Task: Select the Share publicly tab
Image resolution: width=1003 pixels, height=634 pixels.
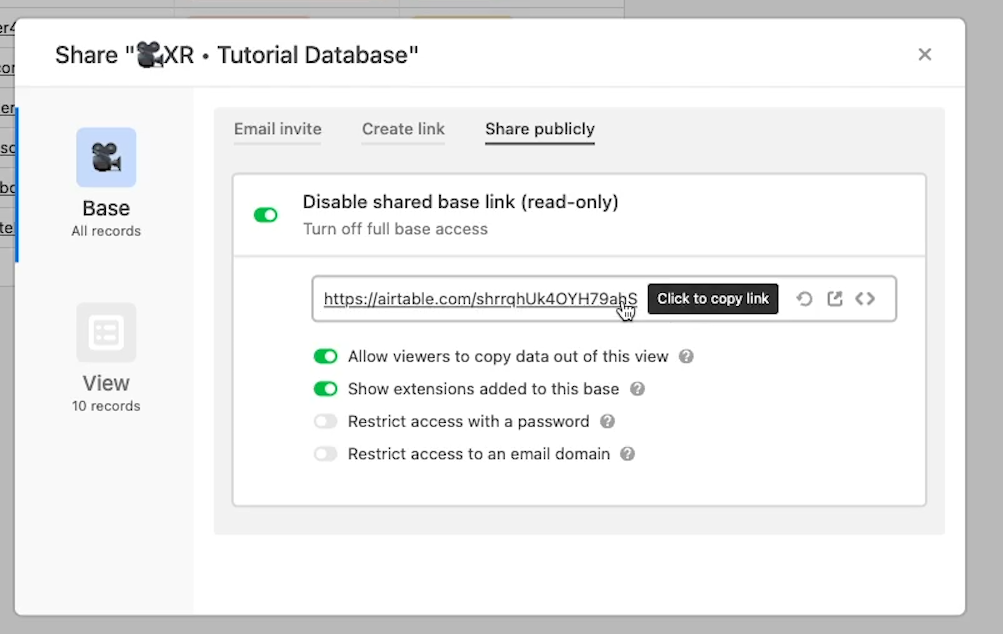Action: (x=540, y=129)
